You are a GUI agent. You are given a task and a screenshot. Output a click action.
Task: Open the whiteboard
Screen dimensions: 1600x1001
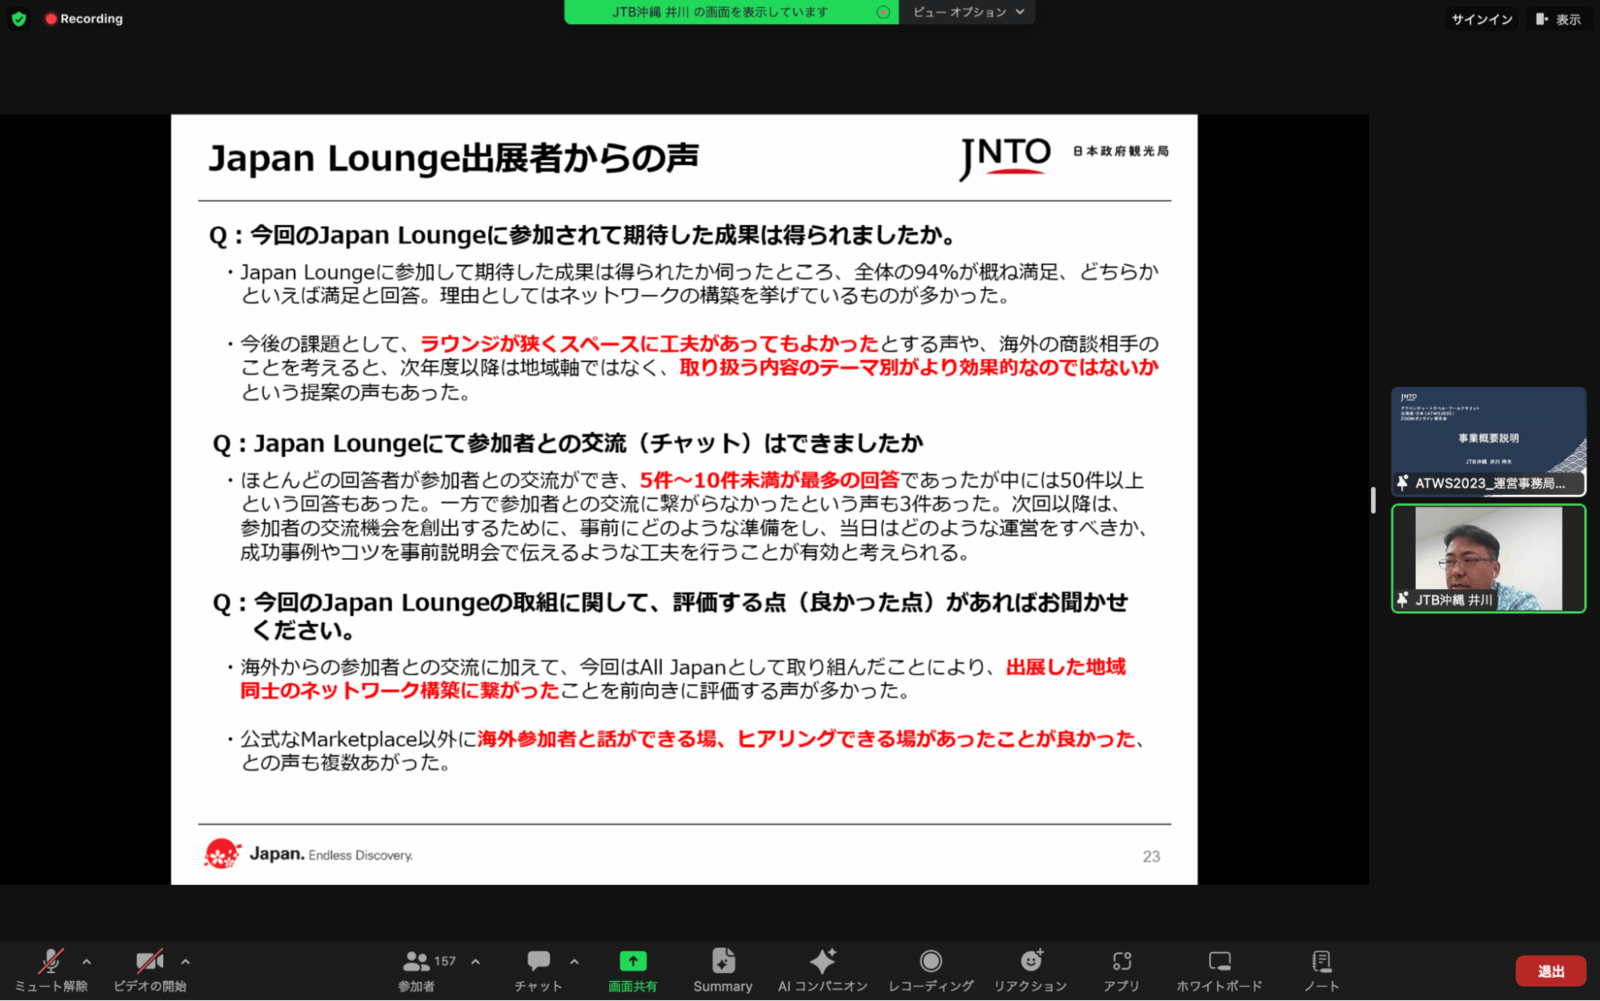[1219, 970]
